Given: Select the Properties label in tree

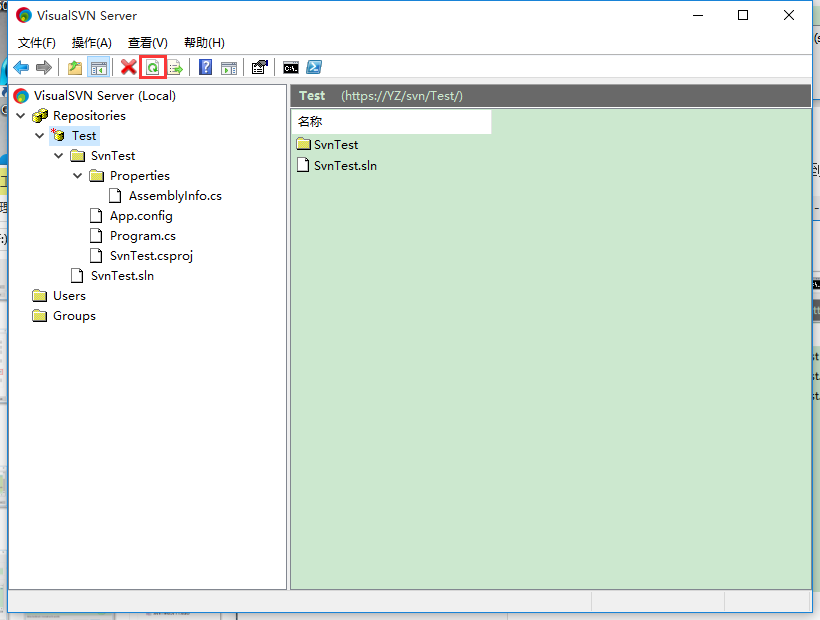Looking at the screenshot, I should 140,176.
